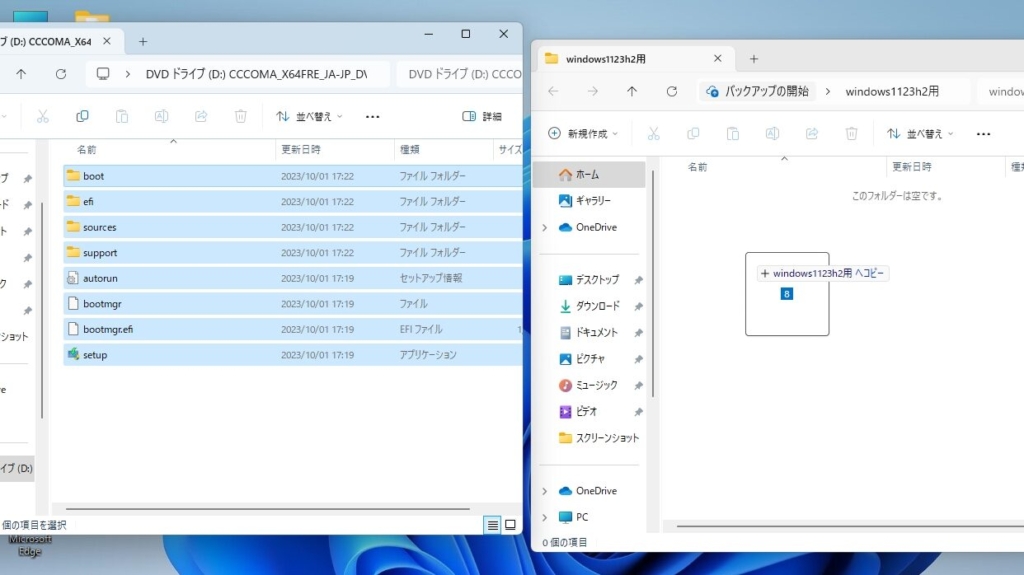
Task: Close the CCCOMA_X64 tab
Action: coord(107,41)
